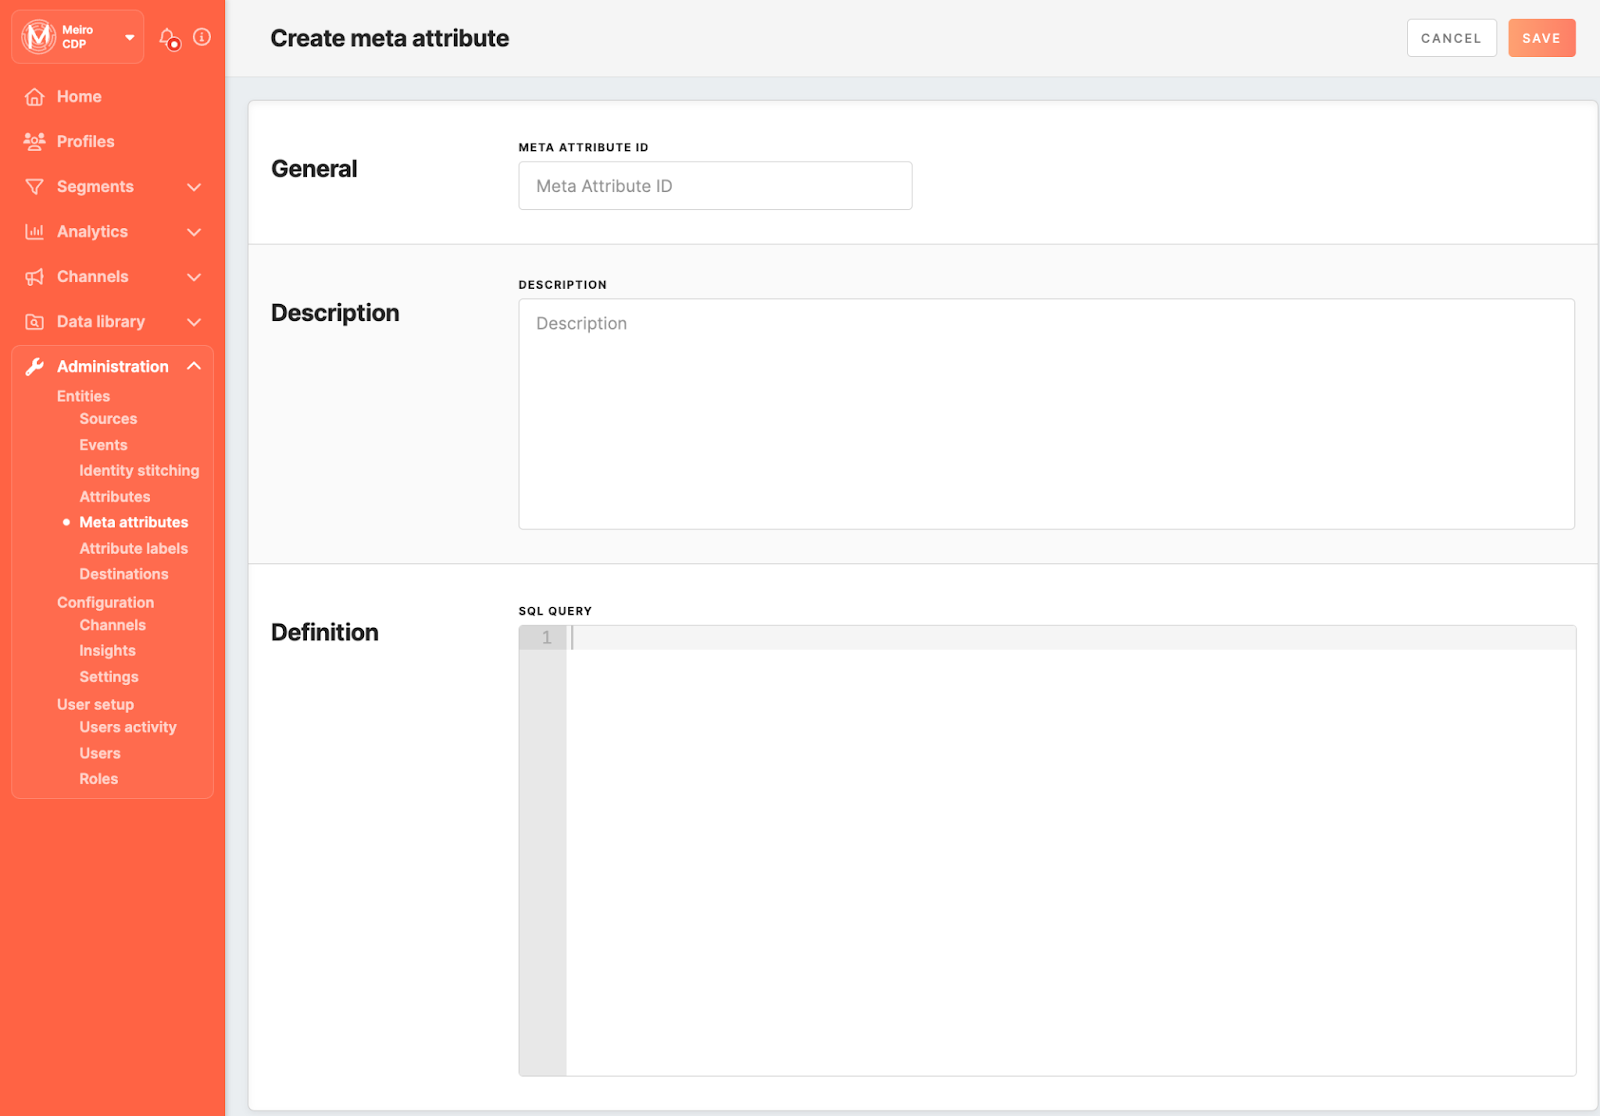
Task: Click the Analytics bar chart icon
Action: click(x=35, y=232)
